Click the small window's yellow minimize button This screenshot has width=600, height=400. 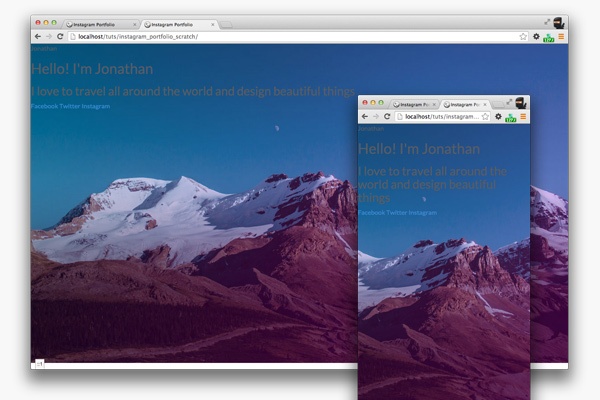373,103
